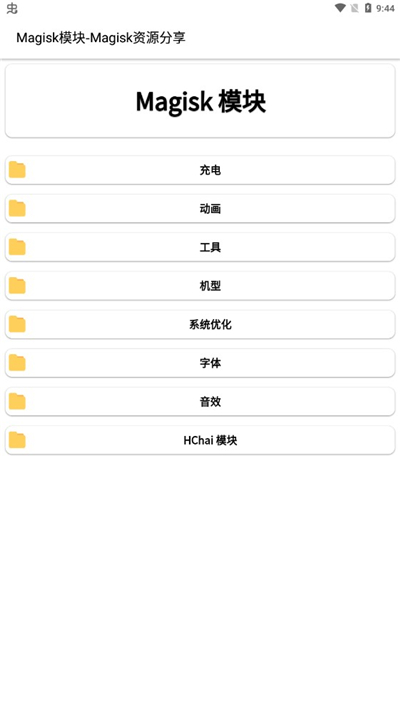Screen dimensions: 400x710
Task: Open the 充电 category
Action: [x=200, y=170]
